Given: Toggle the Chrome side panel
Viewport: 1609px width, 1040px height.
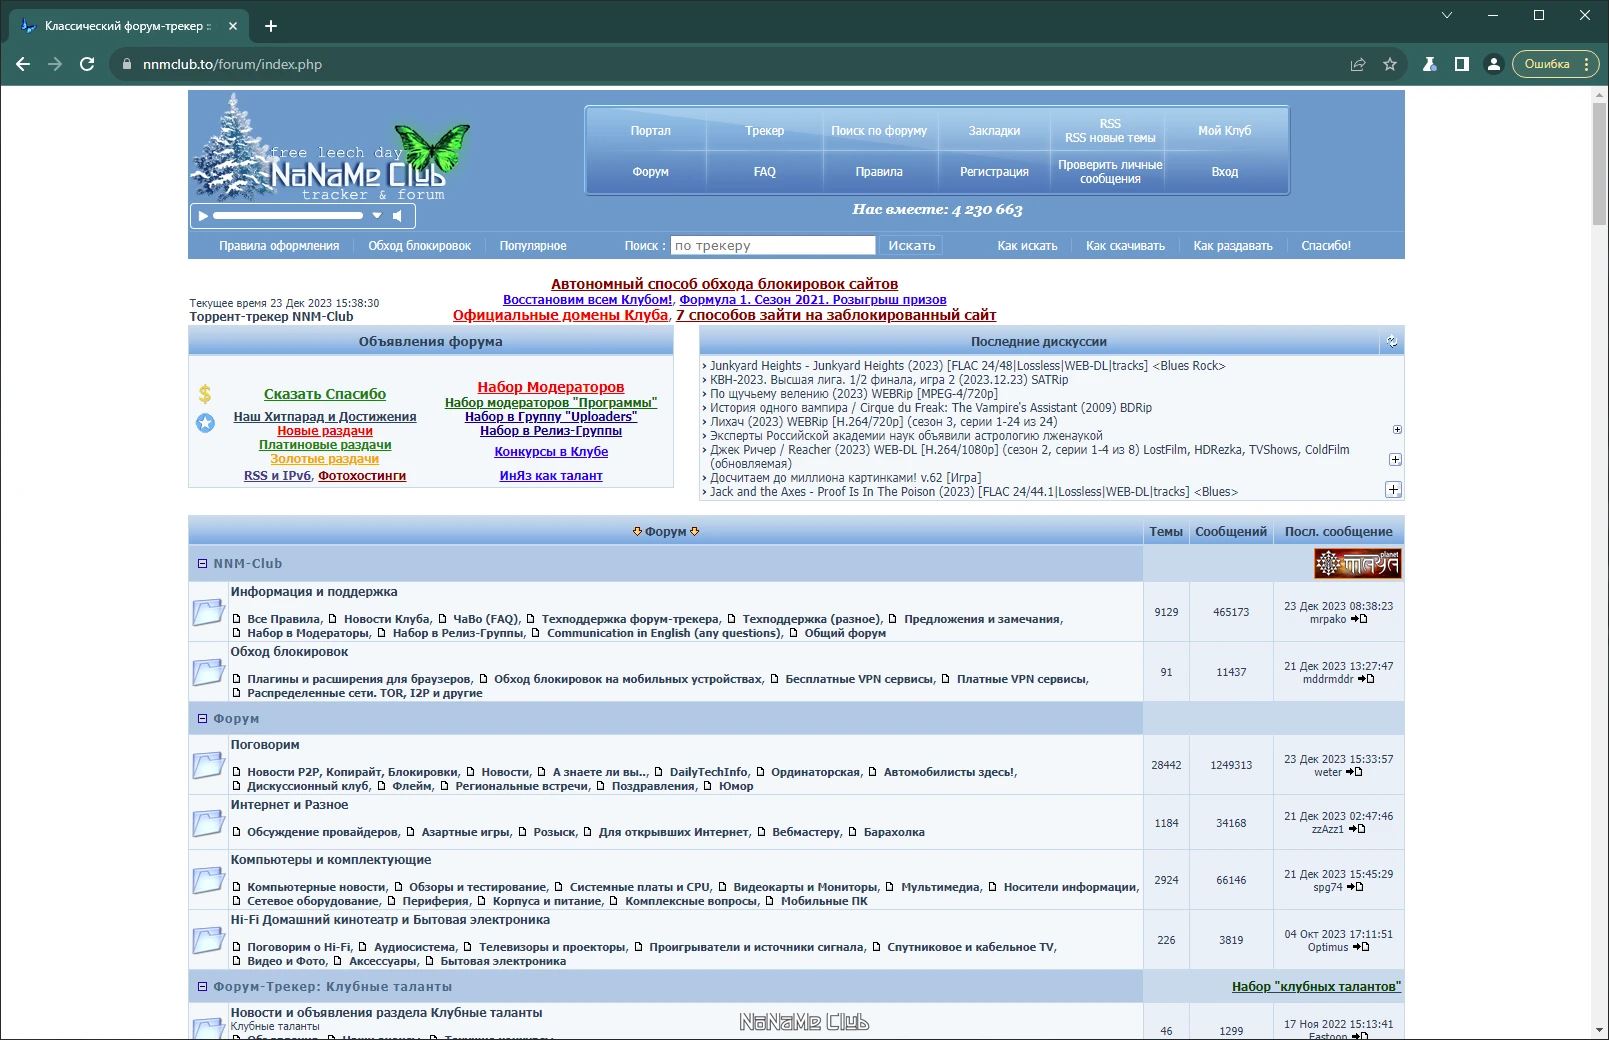Looking at the screenshot, I should point(1462,64).
